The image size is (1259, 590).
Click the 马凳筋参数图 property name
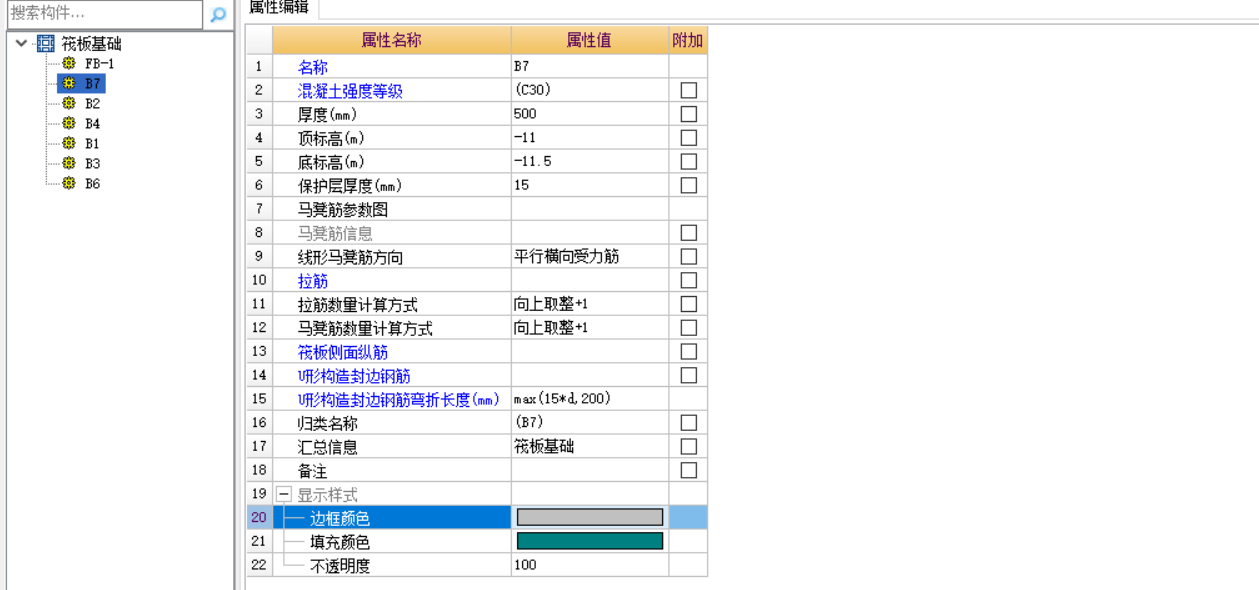pos(343,210)
